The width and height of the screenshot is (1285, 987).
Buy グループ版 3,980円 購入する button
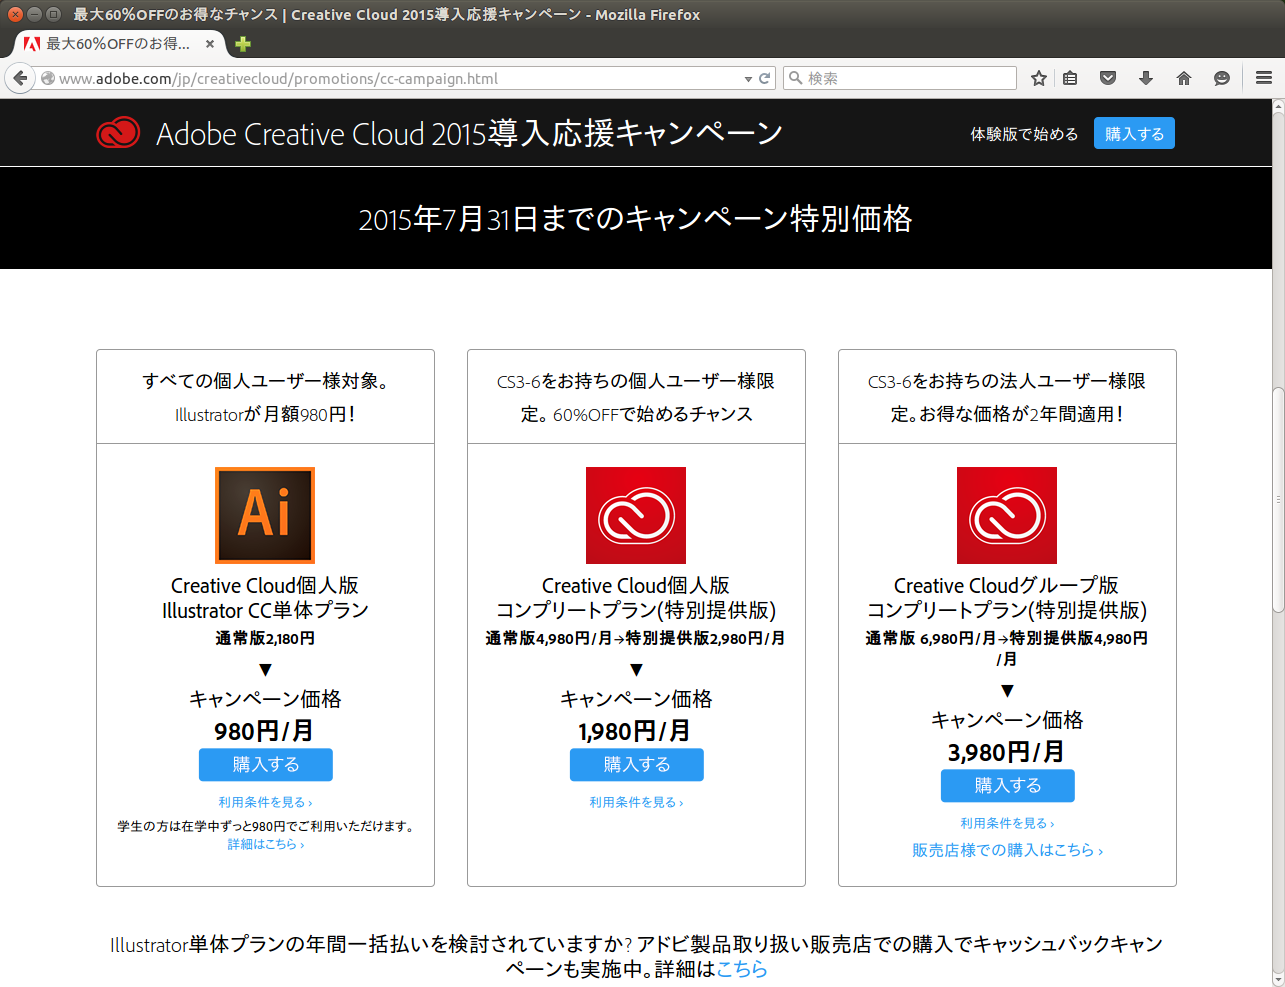[x=1008, y=786]
